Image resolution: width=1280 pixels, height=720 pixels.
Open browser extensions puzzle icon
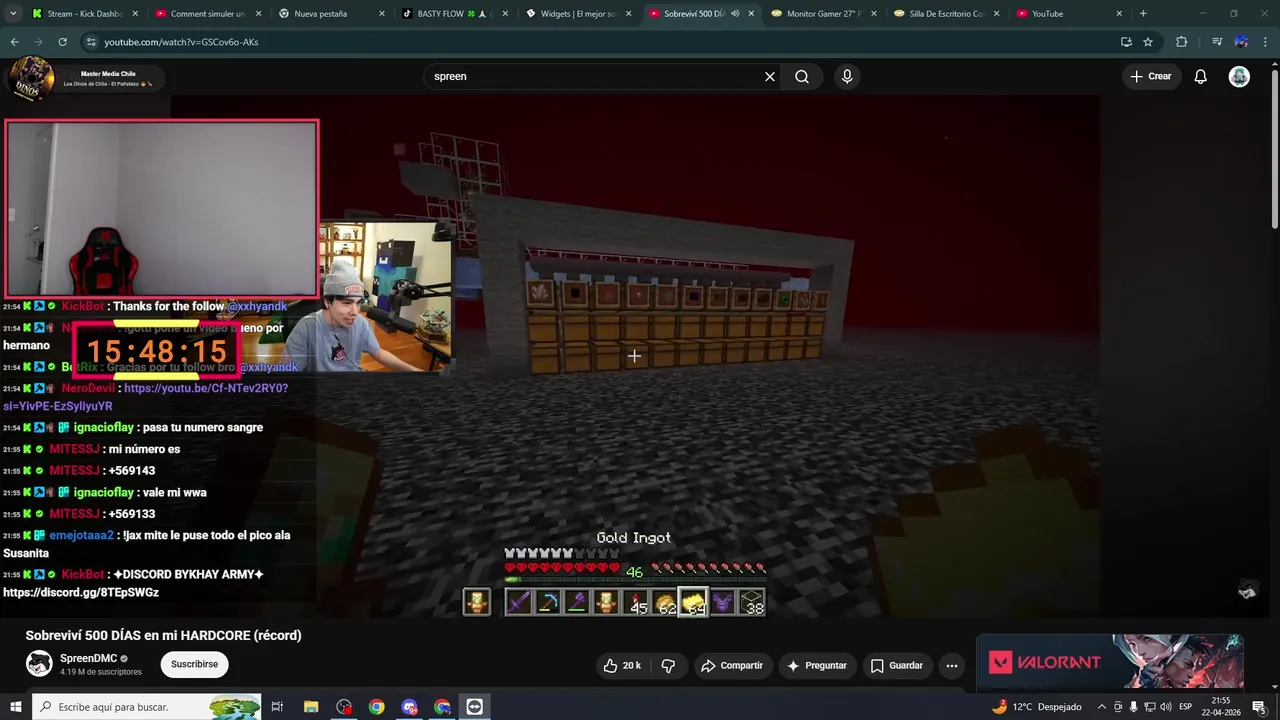pyautogui.click(x=1182, y=42)
